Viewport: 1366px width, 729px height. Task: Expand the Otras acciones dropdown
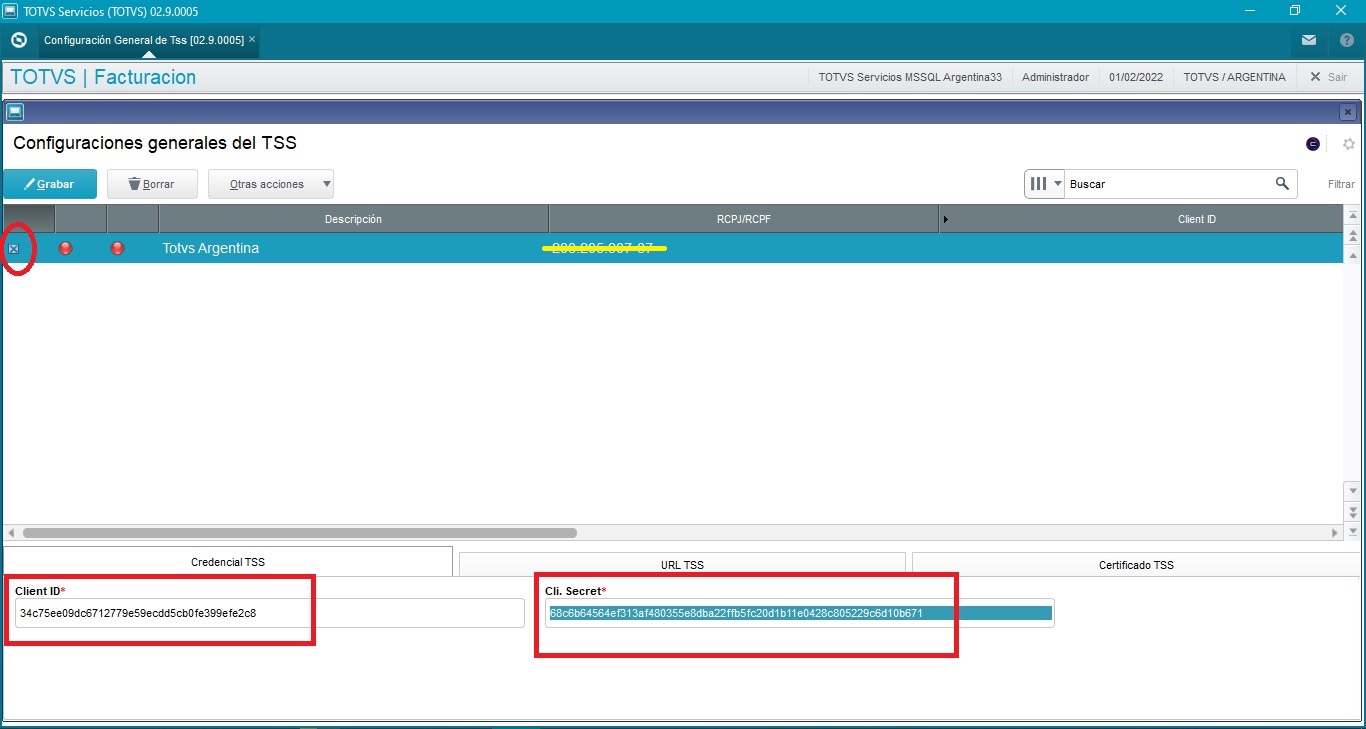[326, 184]
